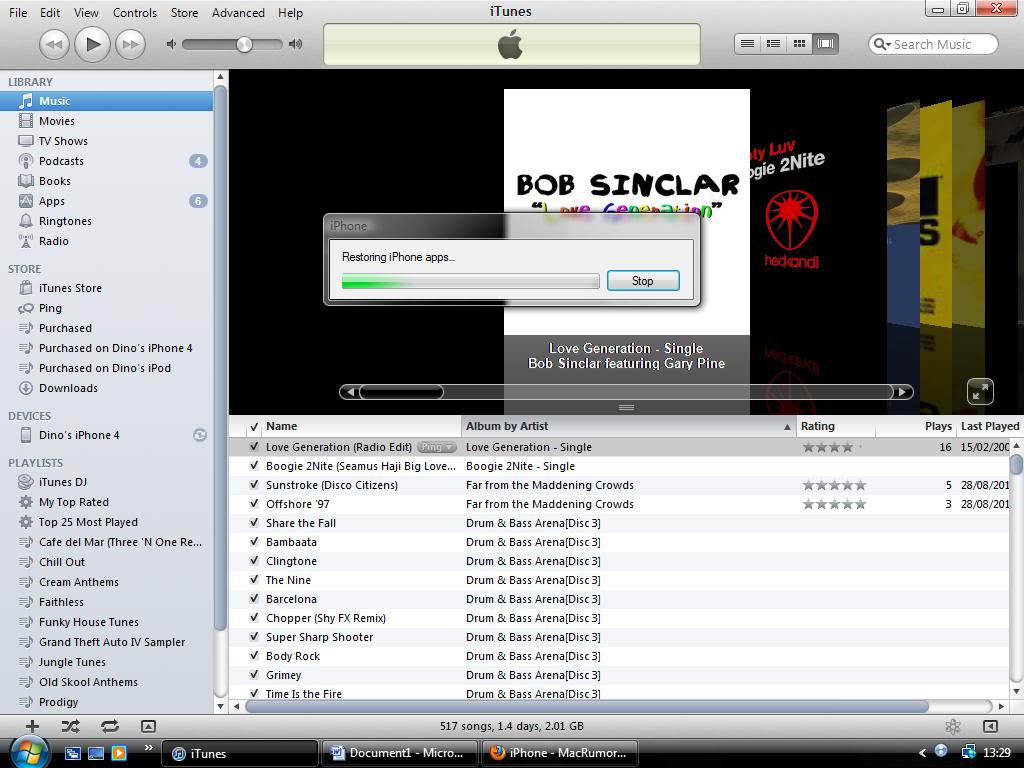This screenshot has height=768, width=1024.
Task: Stop restoring iPhone apps
Action: [643, 281]
